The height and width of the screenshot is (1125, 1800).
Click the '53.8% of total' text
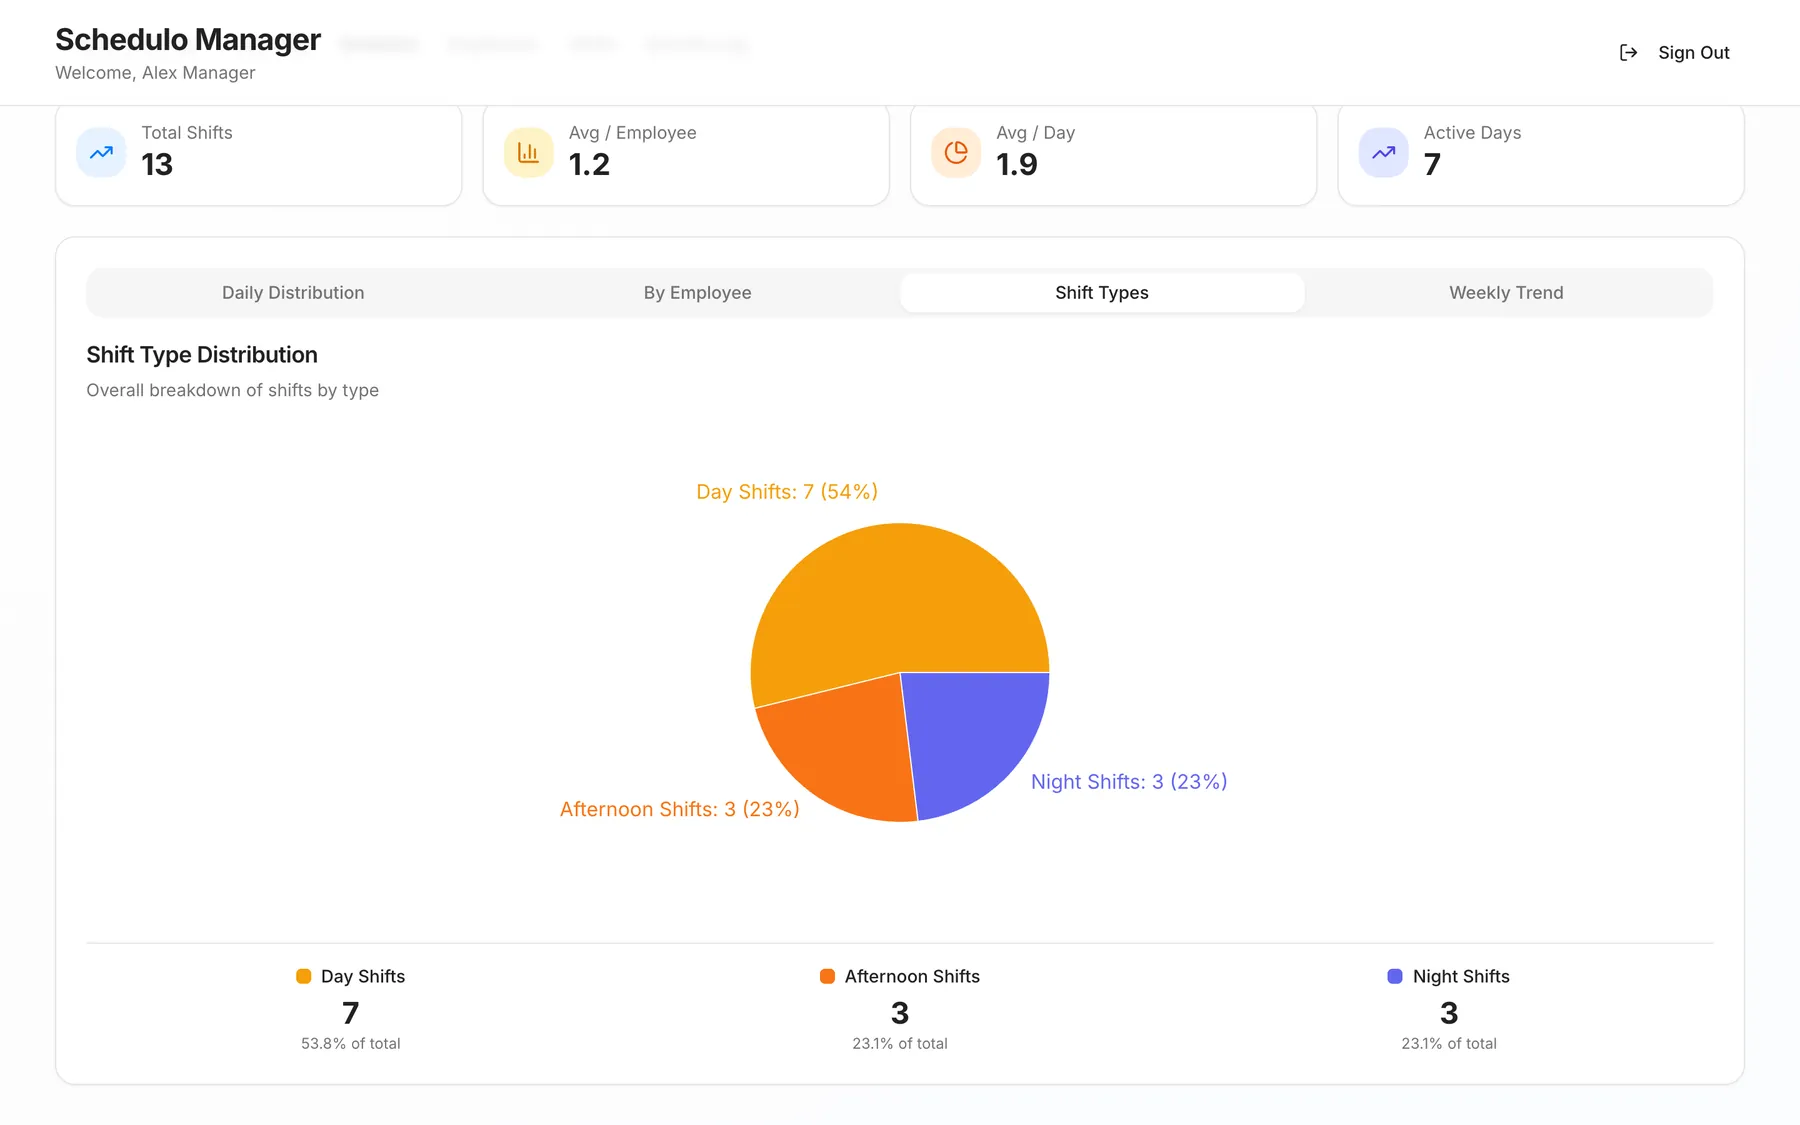click(351, 1043)
